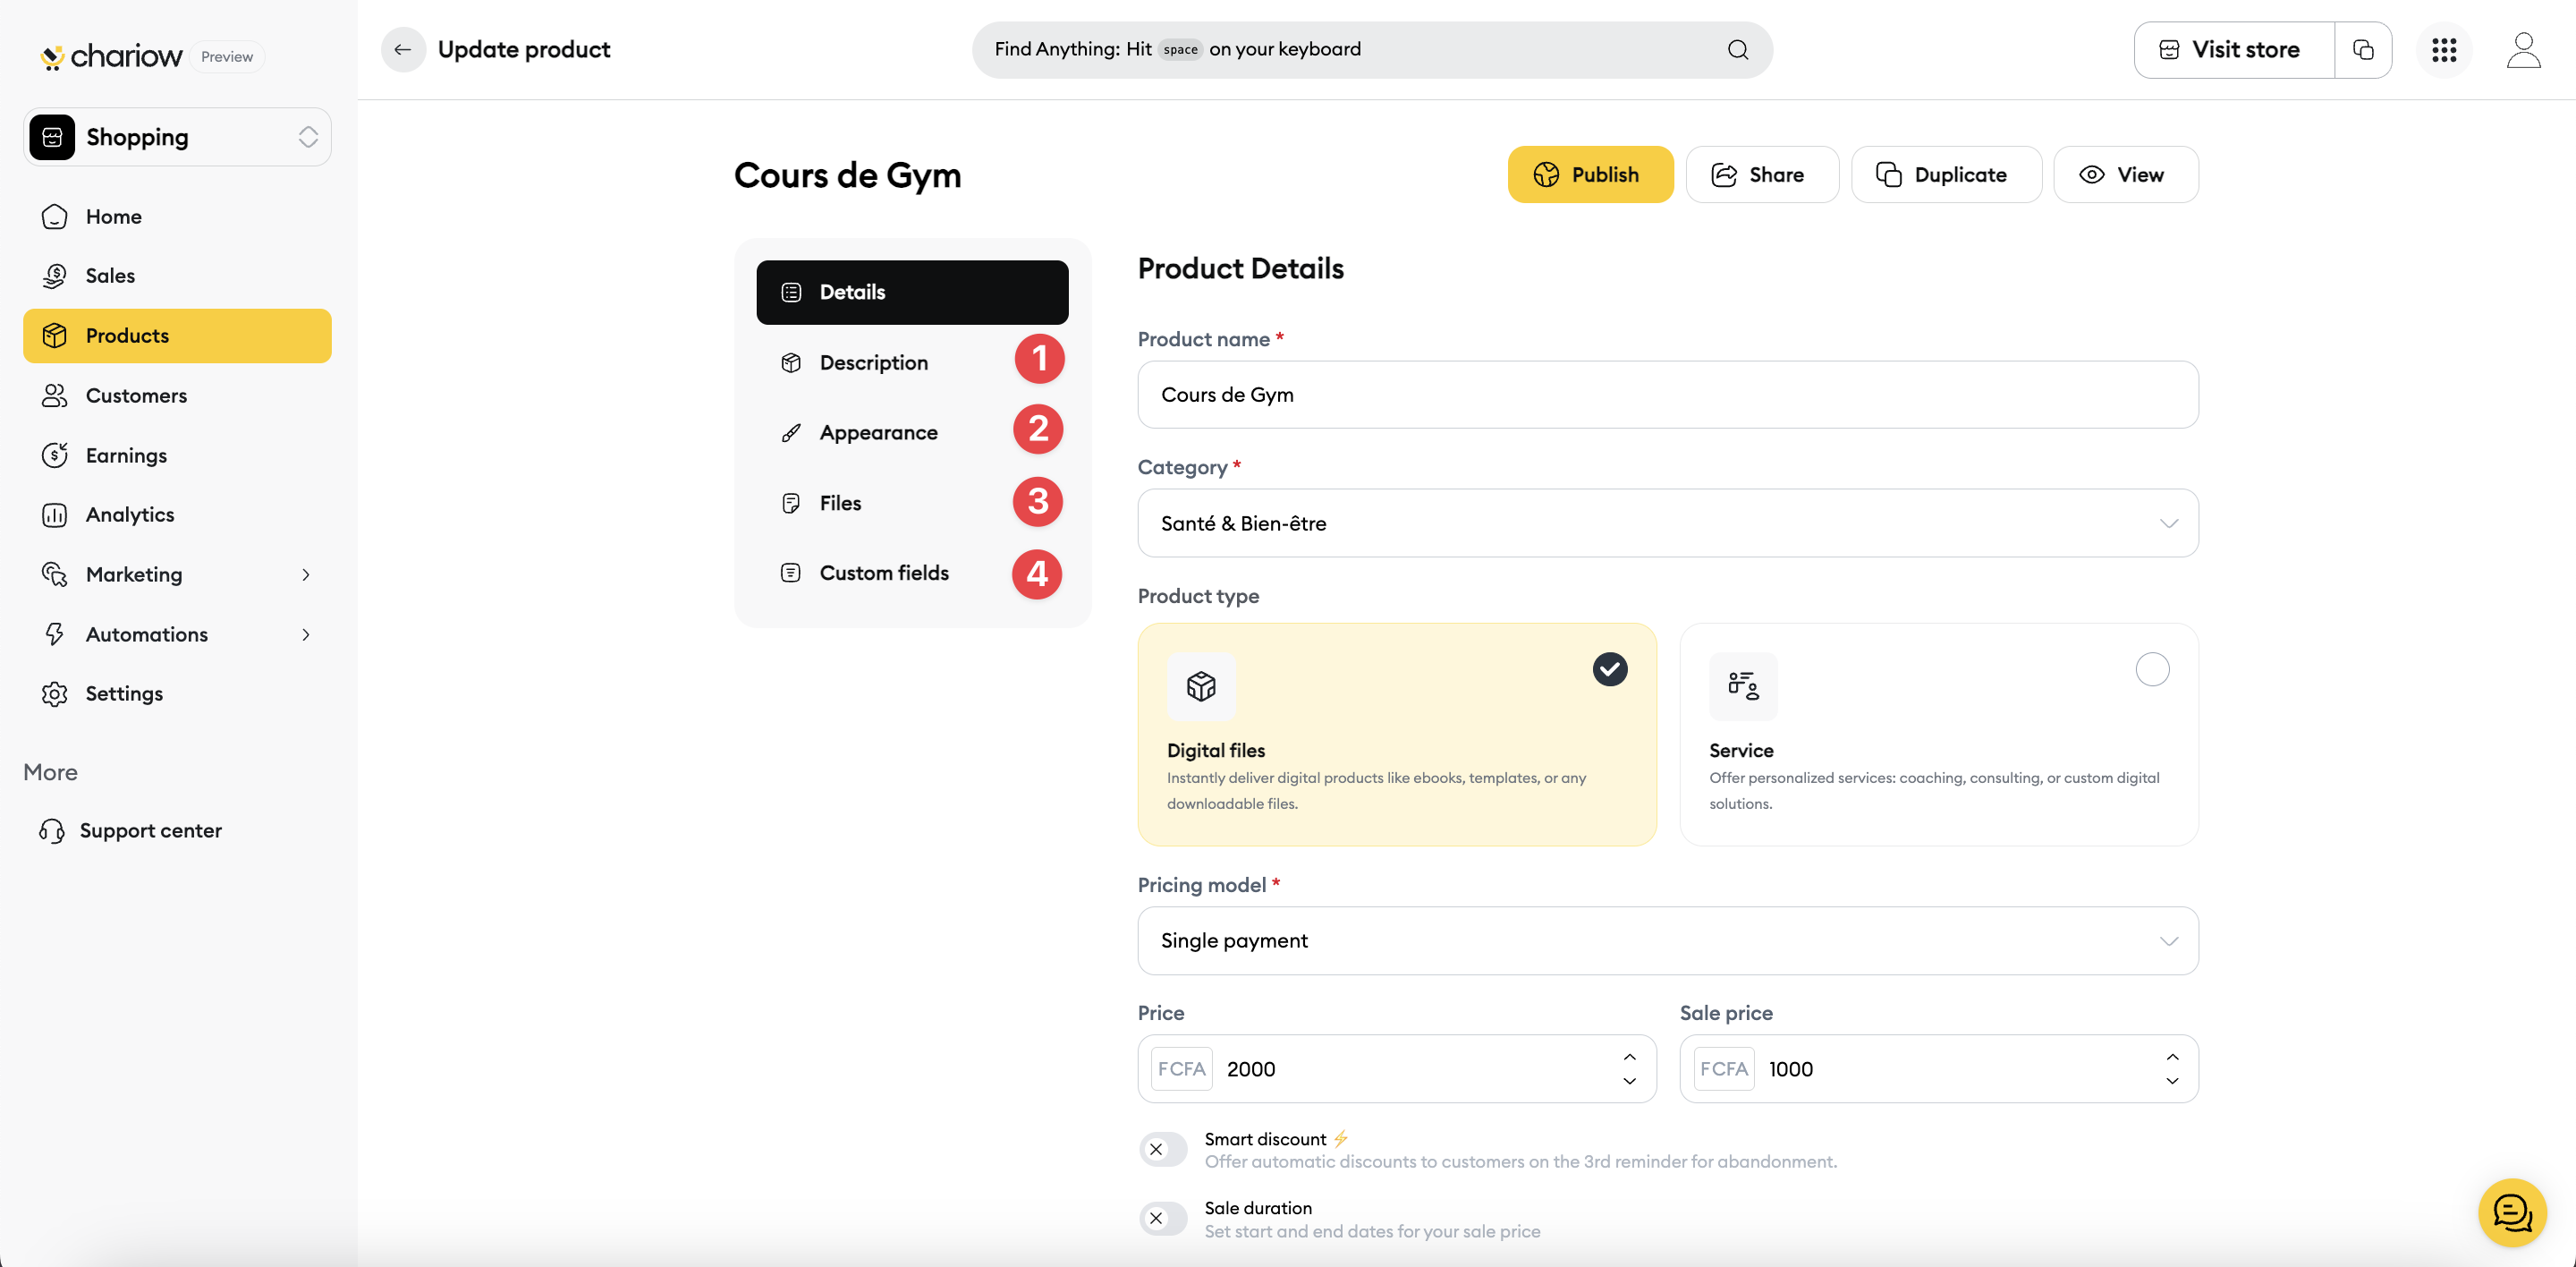Click the Products box icon
Viewport: 2576px width, 1267px height.
pos(55,336)
